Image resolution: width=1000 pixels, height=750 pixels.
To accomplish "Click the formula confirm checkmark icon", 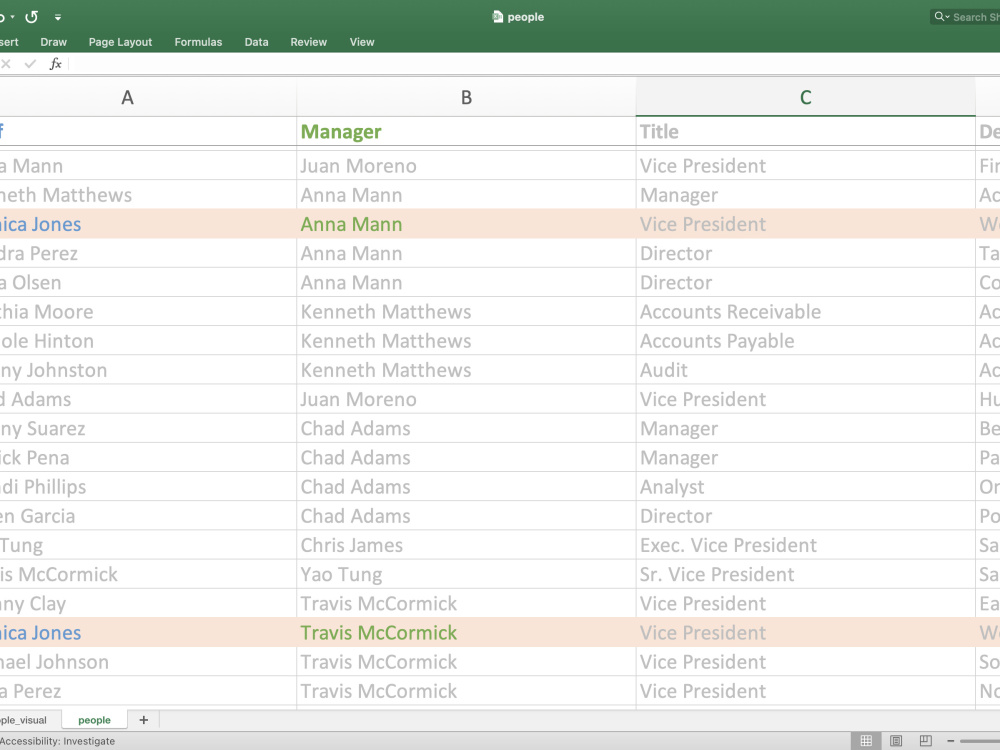I will (x=30, y=64).
